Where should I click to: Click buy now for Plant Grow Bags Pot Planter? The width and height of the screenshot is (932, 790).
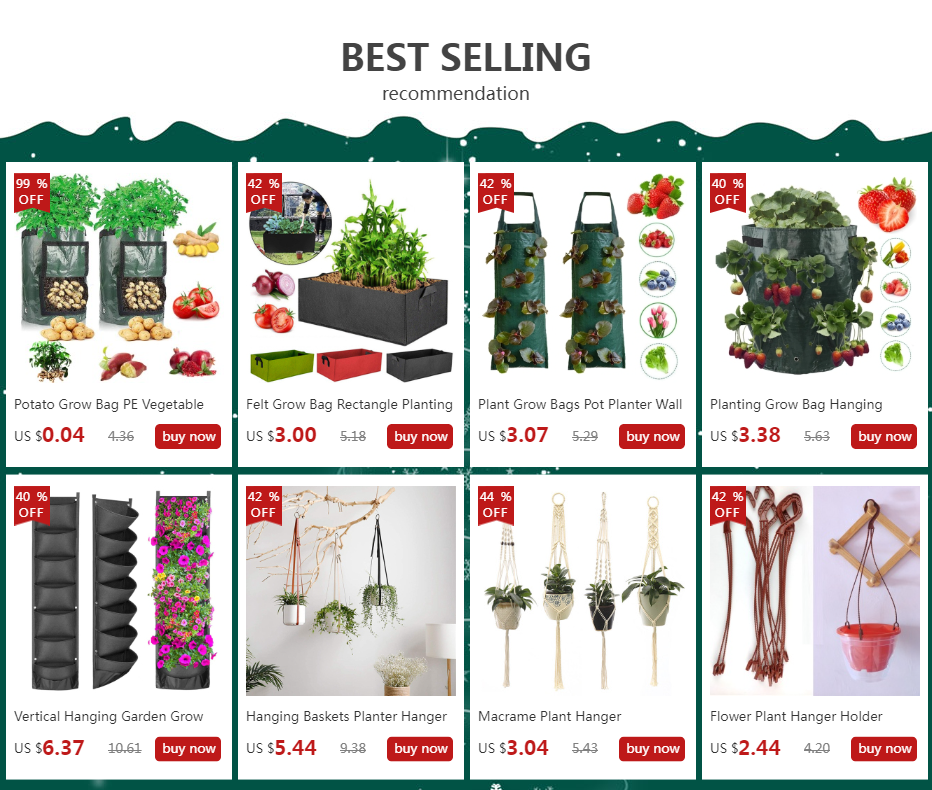pos(651,436)
